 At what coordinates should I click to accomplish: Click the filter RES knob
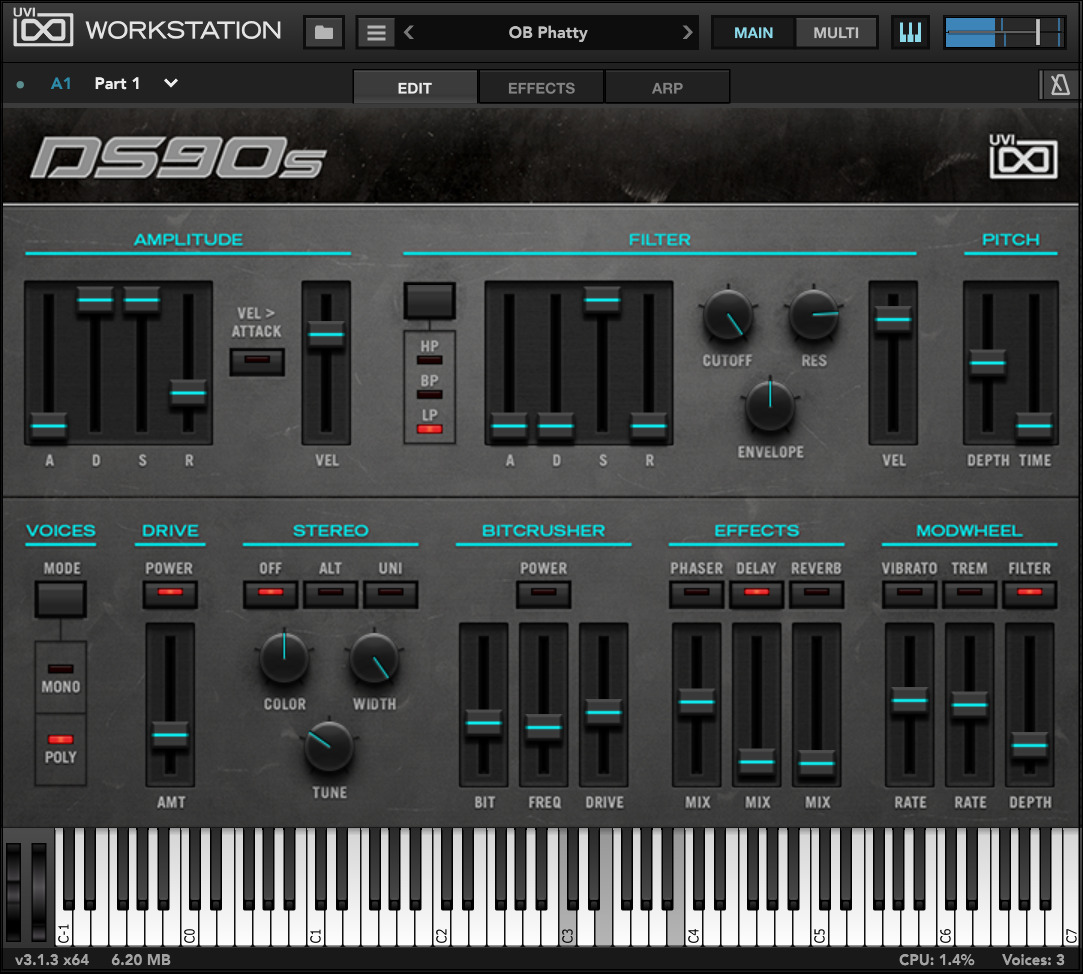tap(814, 315)
